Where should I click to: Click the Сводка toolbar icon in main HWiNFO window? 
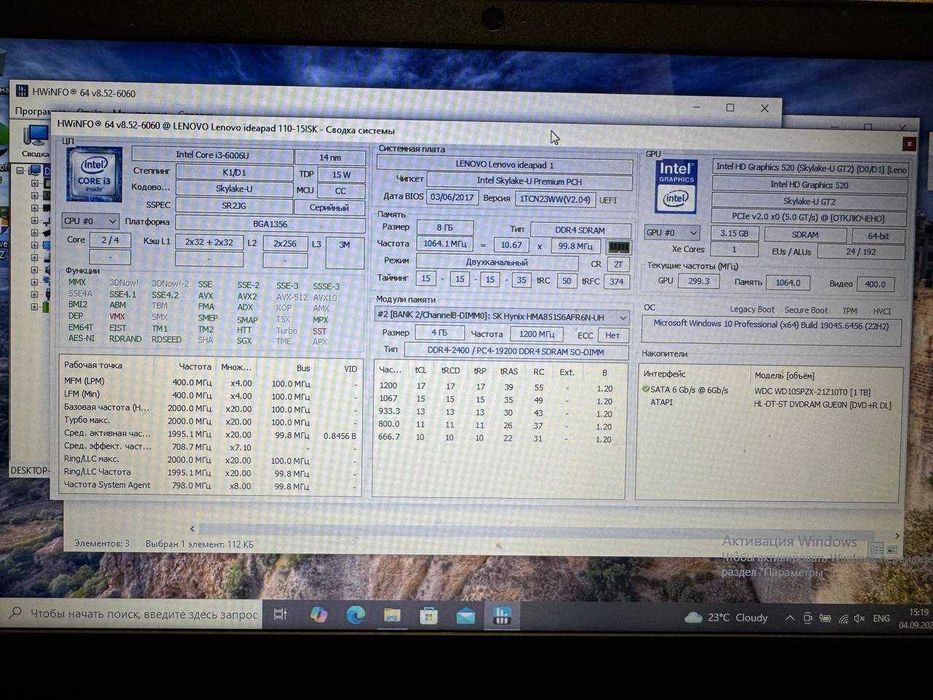(36, 140)
